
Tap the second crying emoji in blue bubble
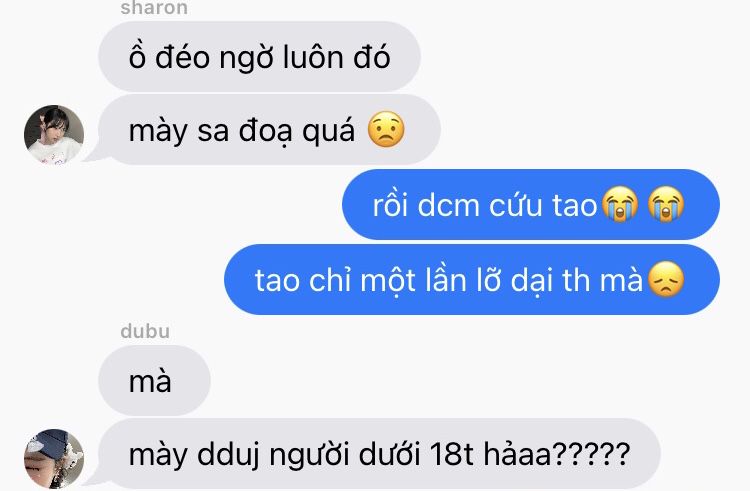tap(666, 204)
